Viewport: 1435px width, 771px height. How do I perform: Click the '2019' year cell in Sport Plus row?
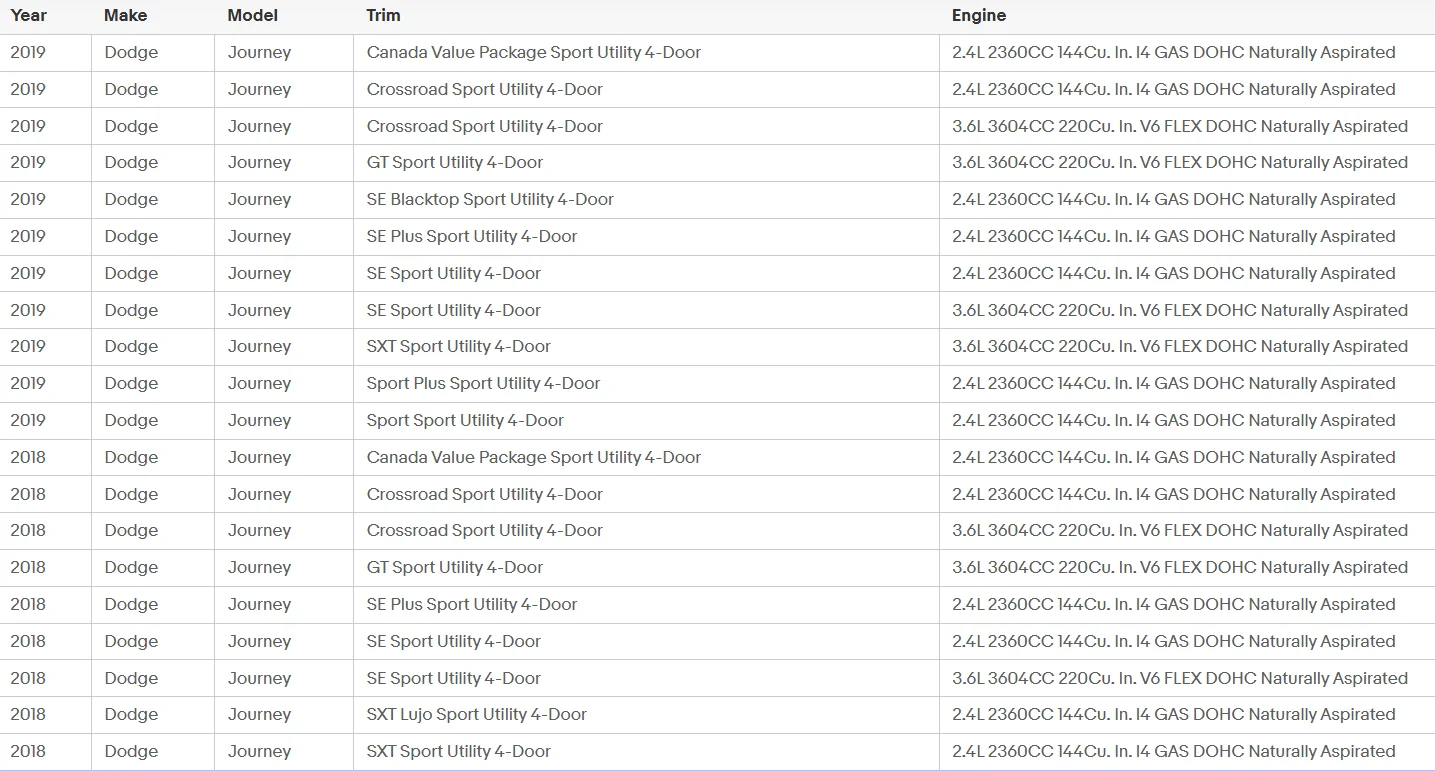click(x=28, y=383)
